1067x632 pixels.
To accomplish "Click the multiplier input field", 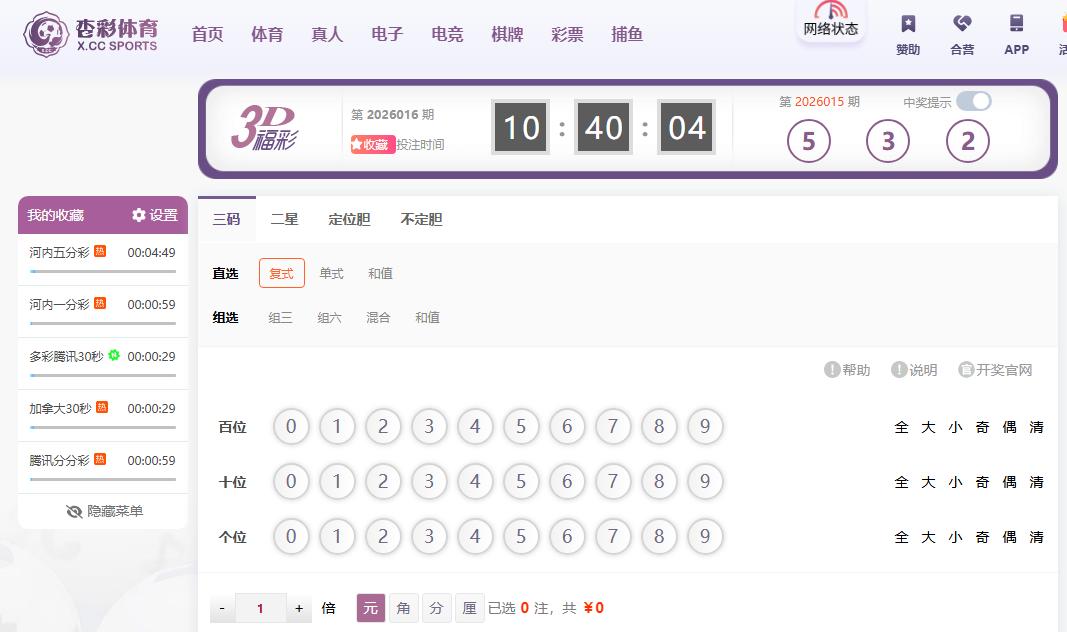I will [x=260, y=608].
